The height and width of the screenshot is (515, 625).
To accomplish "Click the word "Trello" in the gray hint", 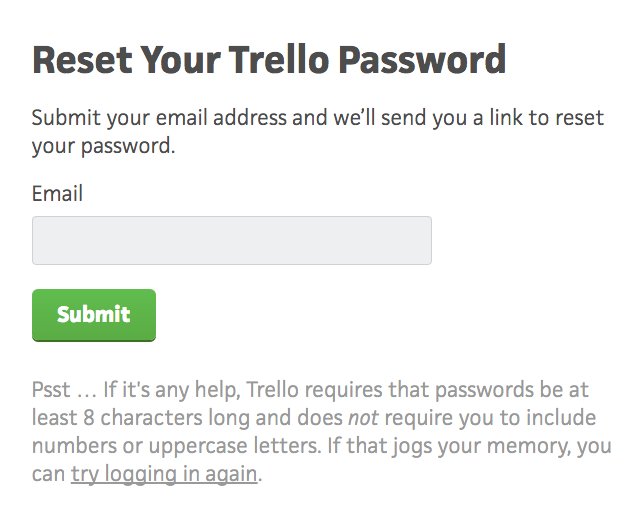I will (x=275, y=387).
